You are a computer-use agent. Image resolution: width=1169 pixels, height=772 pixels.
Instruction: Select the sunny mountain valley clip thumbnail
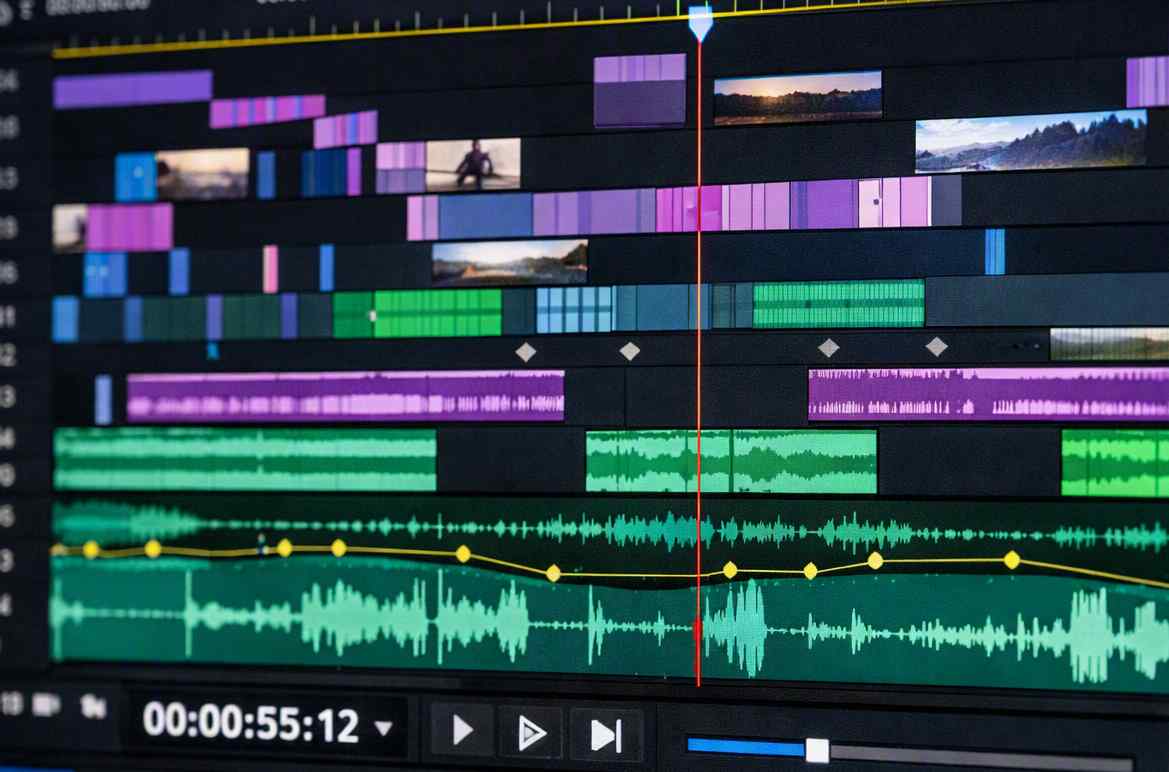[x=1030, y=141]
